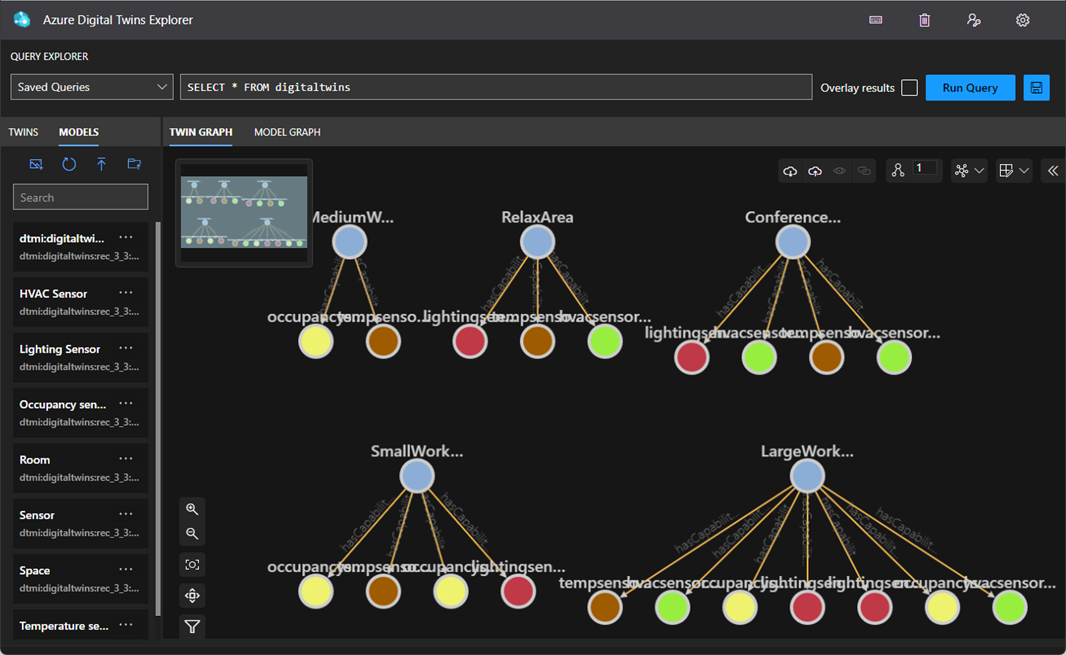This screenshot has height=655, width=1066.
Task: Select the HVAC Sensor model item
Action: 80,302
